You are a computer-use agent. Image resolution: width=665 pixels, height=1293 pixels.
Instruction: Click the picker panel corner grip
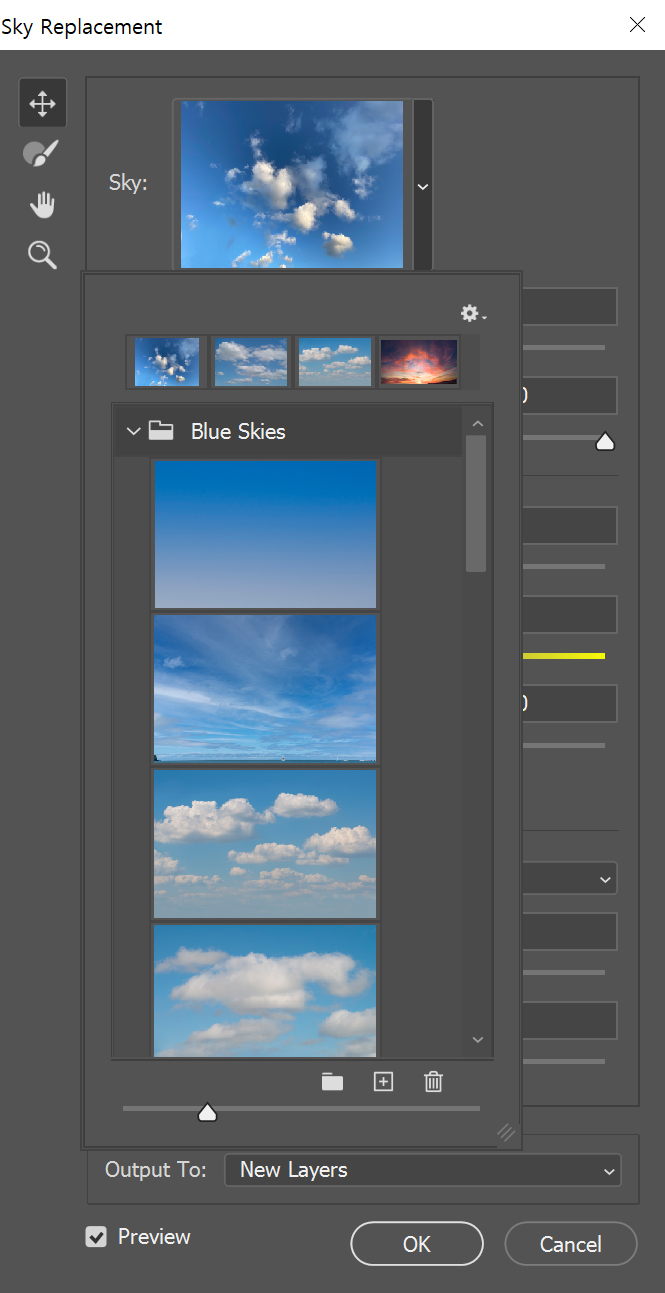pos(506,1132)
